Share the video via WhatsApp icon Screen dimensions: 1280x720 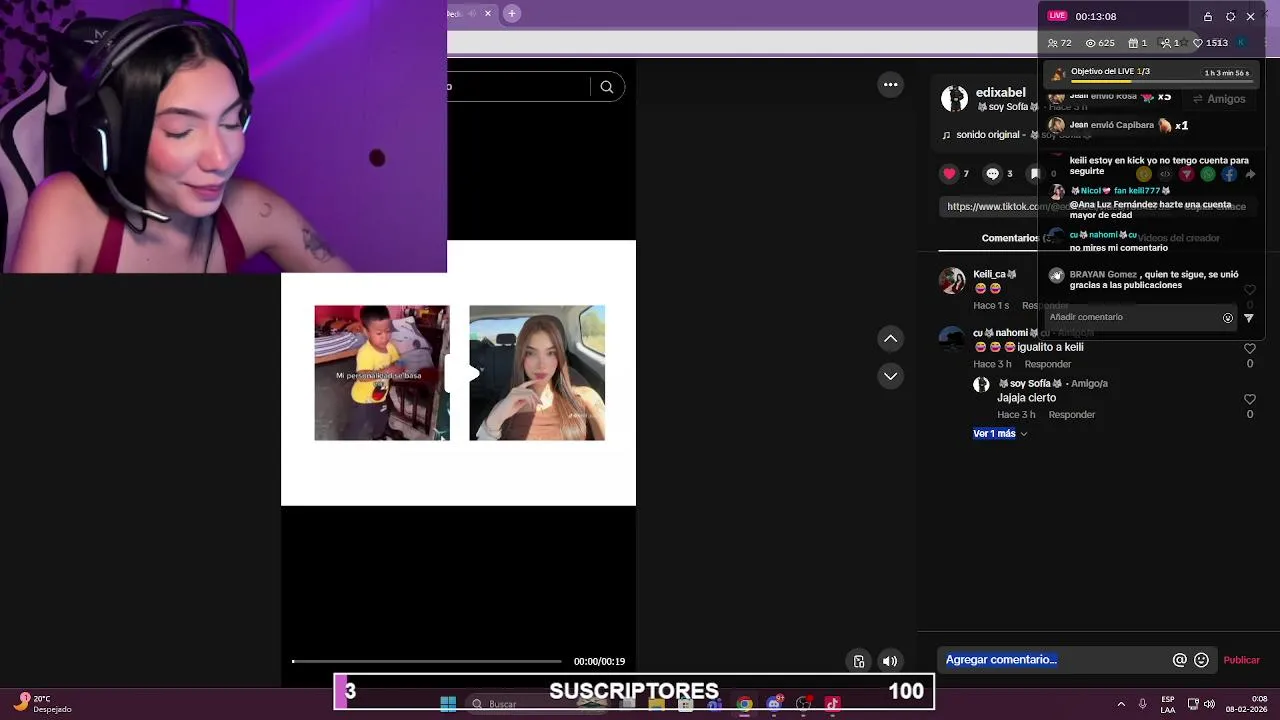tap(1208, 174)
